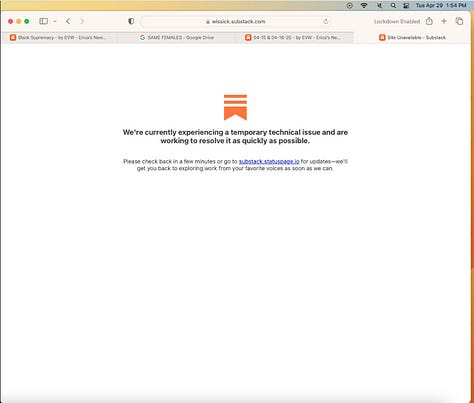Click the lock icon in address bar

208,22
